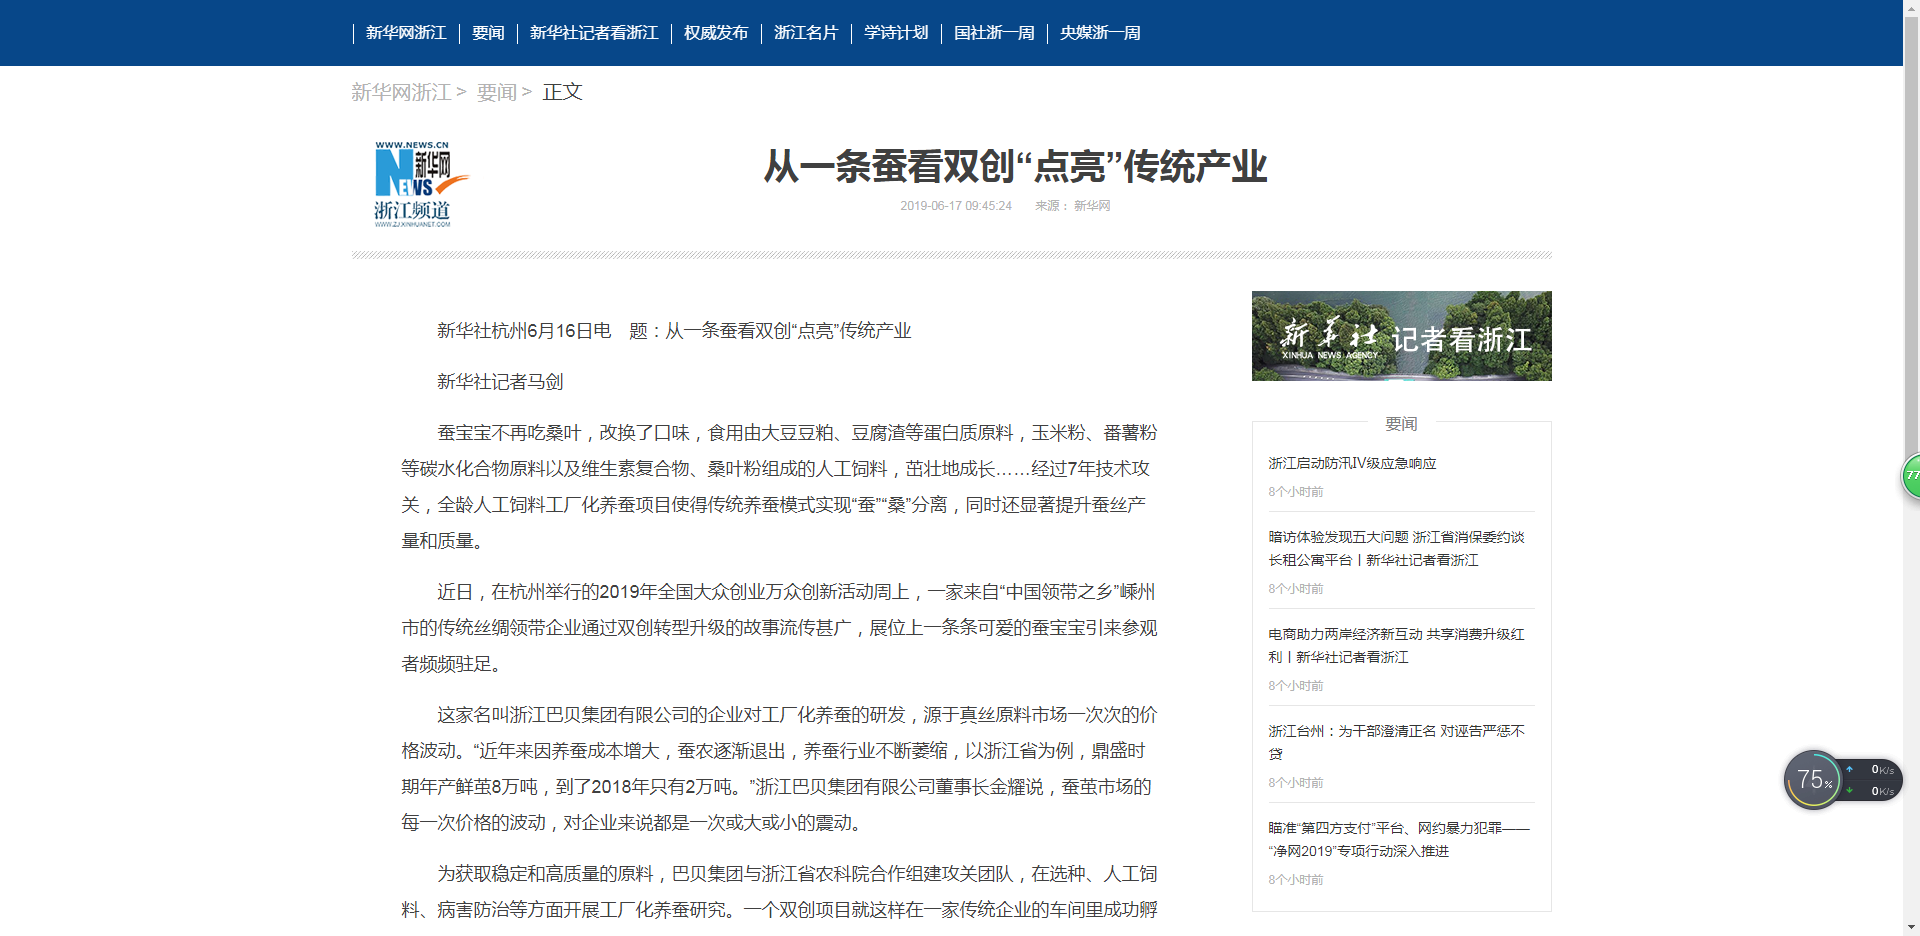The width and height of the screenshot is (1920, 936).
Task: Click the network speed indicator widget
Action: [x=1872, y=780]
